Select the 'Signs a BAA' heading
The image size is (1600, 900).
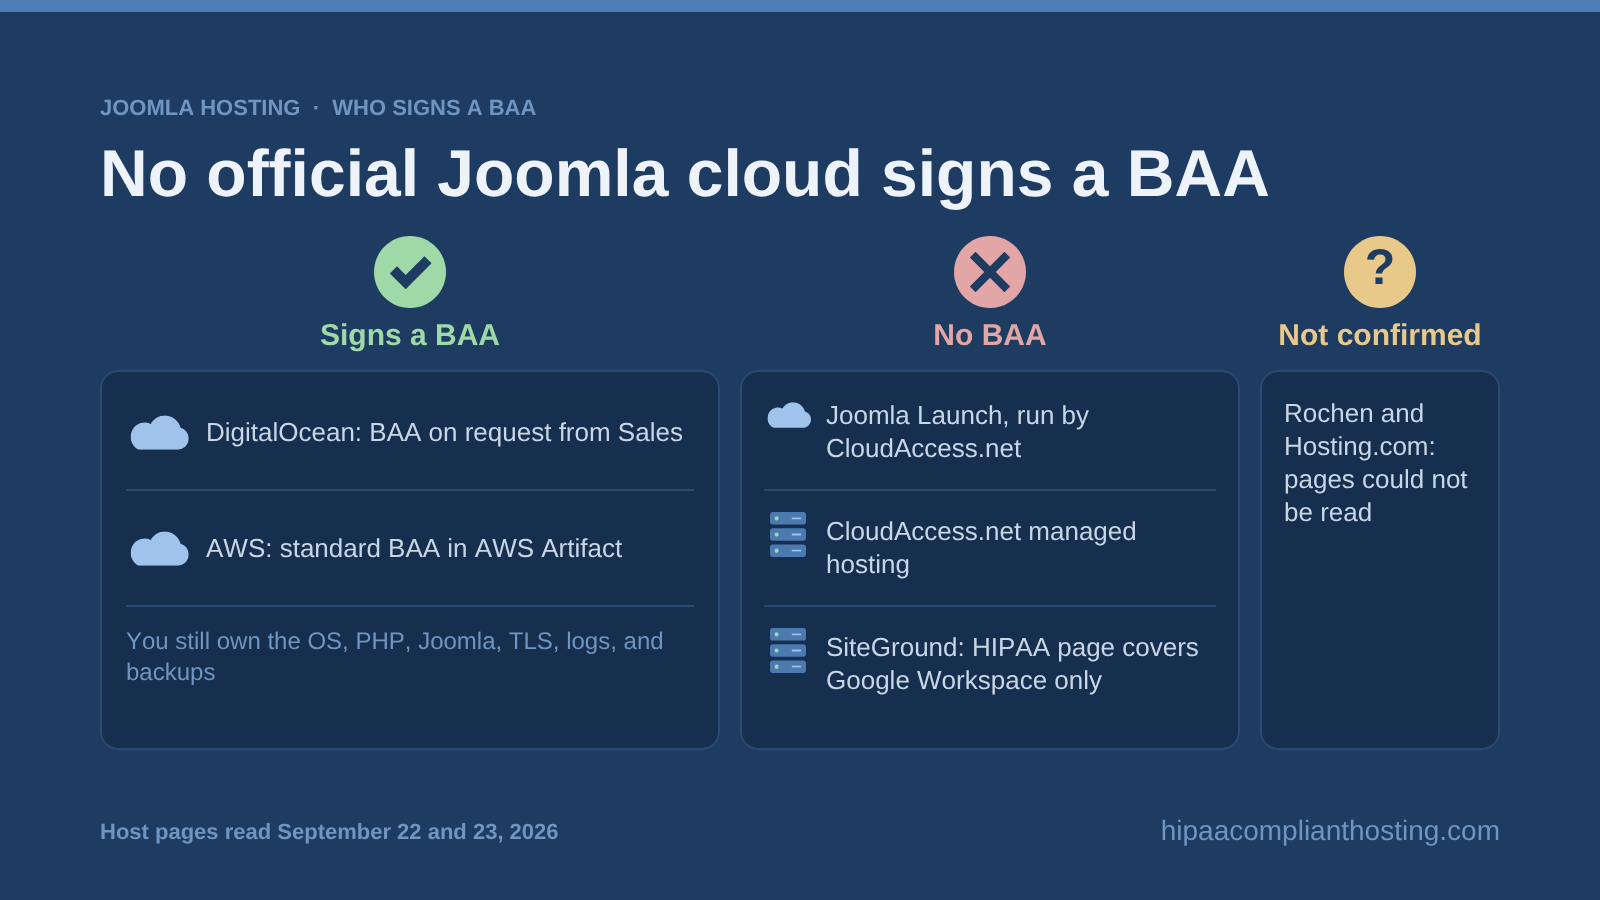(x=410, y=335)
